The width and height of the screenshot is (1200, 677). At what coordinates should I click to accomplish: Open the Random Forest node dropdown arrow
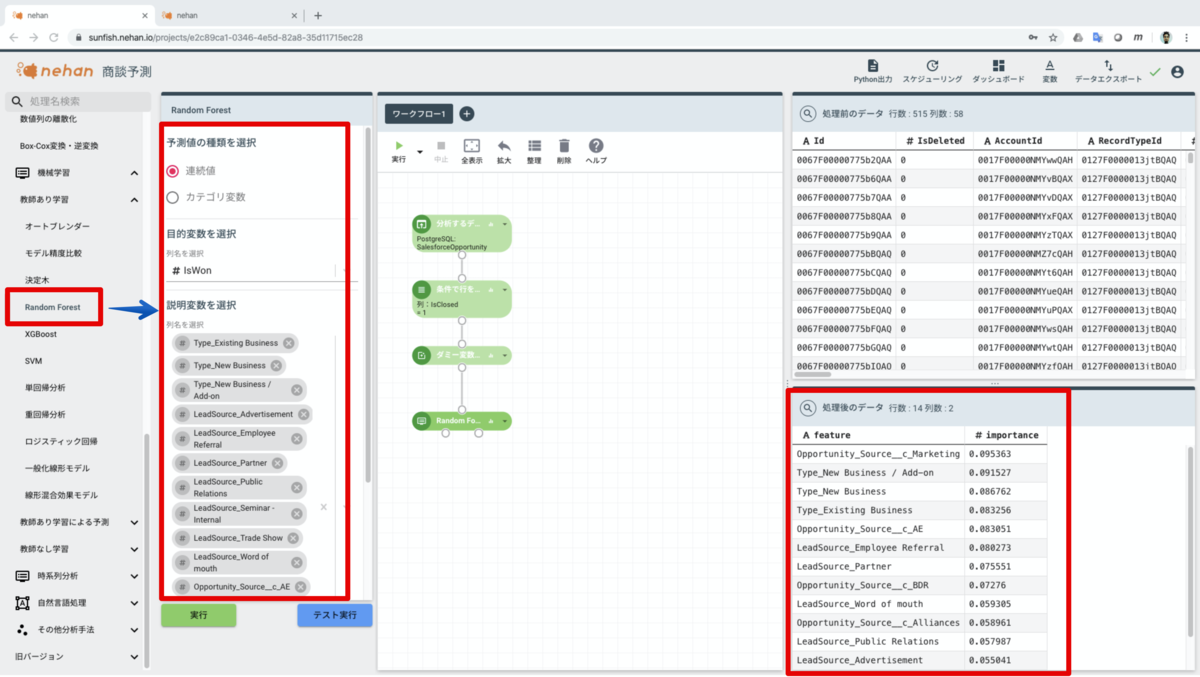click(x=505, y=422)
